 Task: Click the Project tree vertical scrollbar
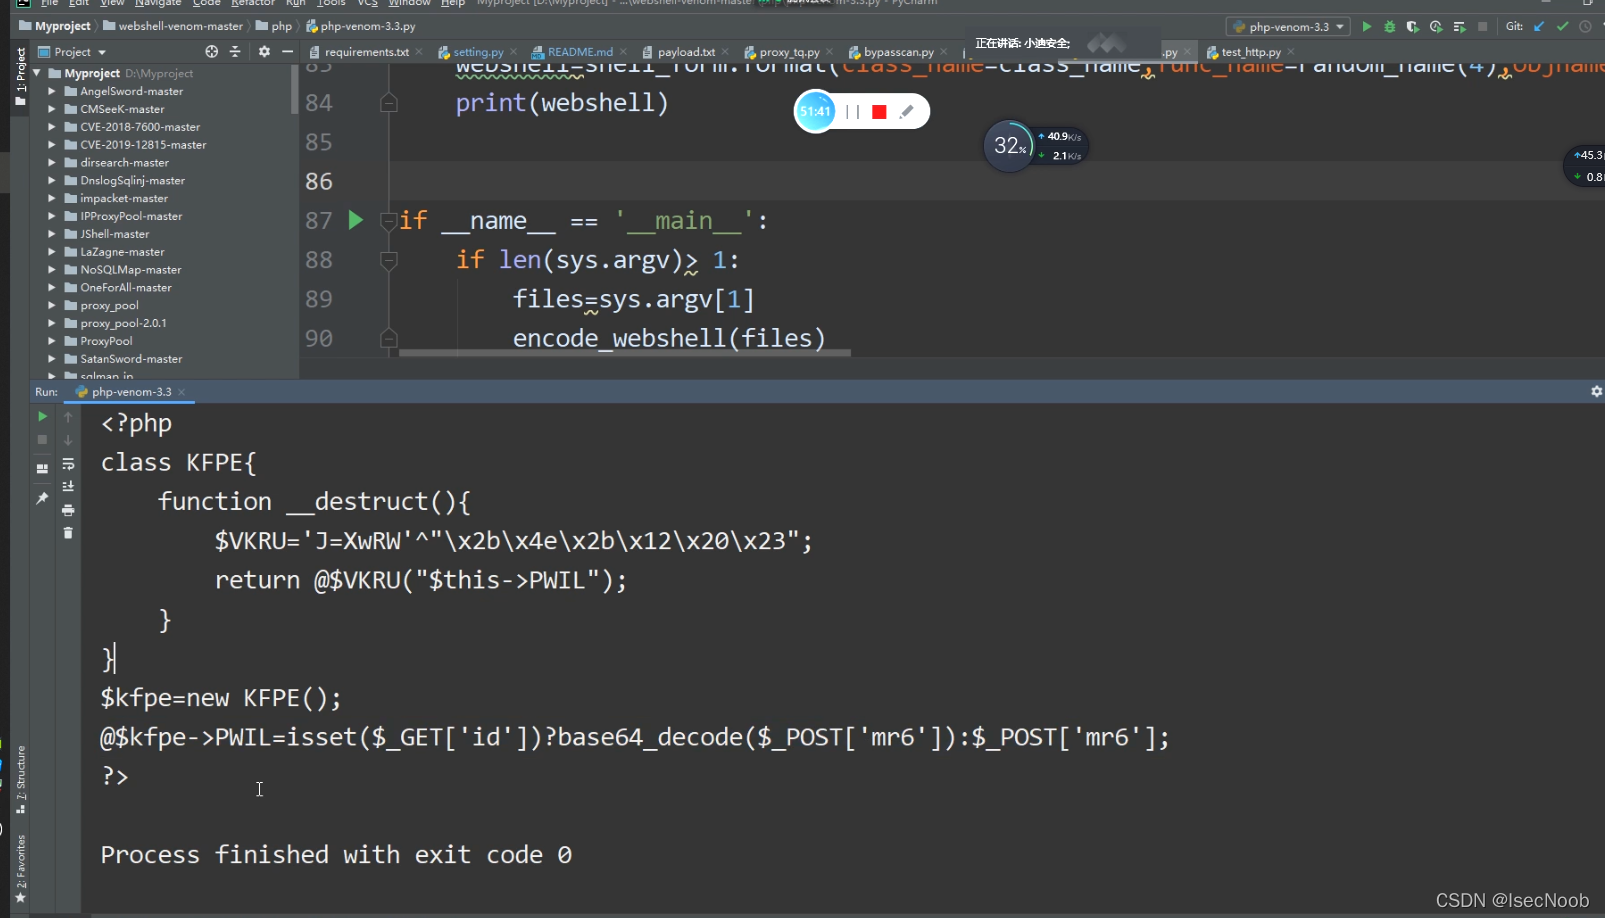(294, 90)
